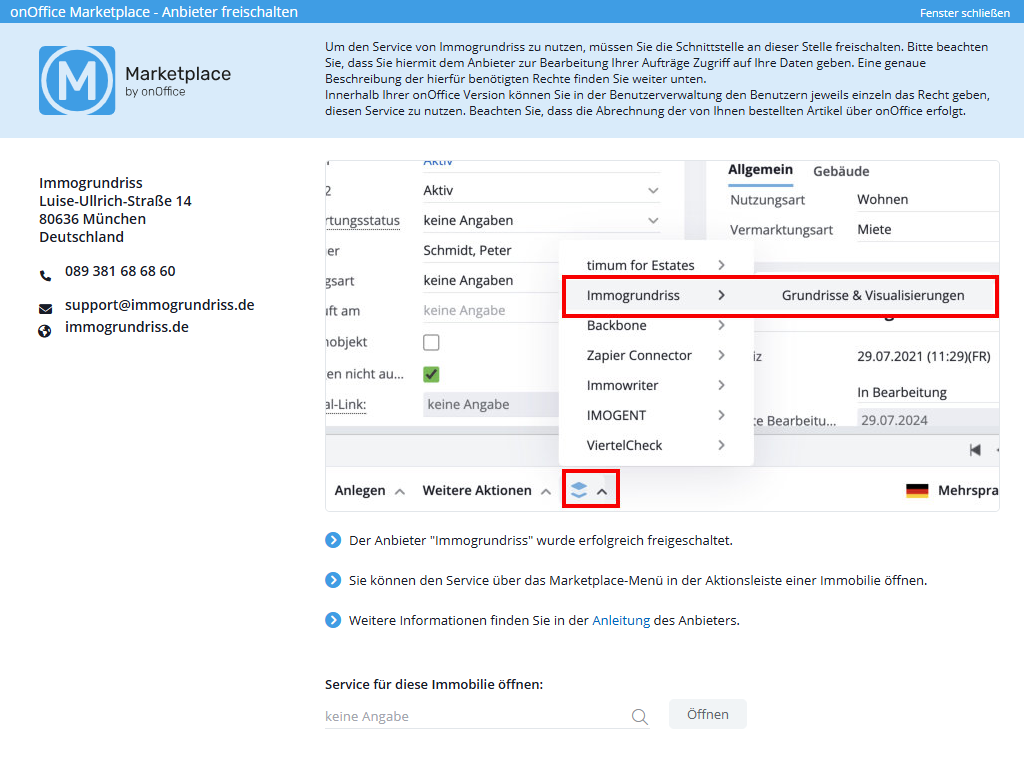This screenshot has height=767, width=1024.
Task: Click the 'Miete' value next to Vermarktungsart
Action: [874, 230]
